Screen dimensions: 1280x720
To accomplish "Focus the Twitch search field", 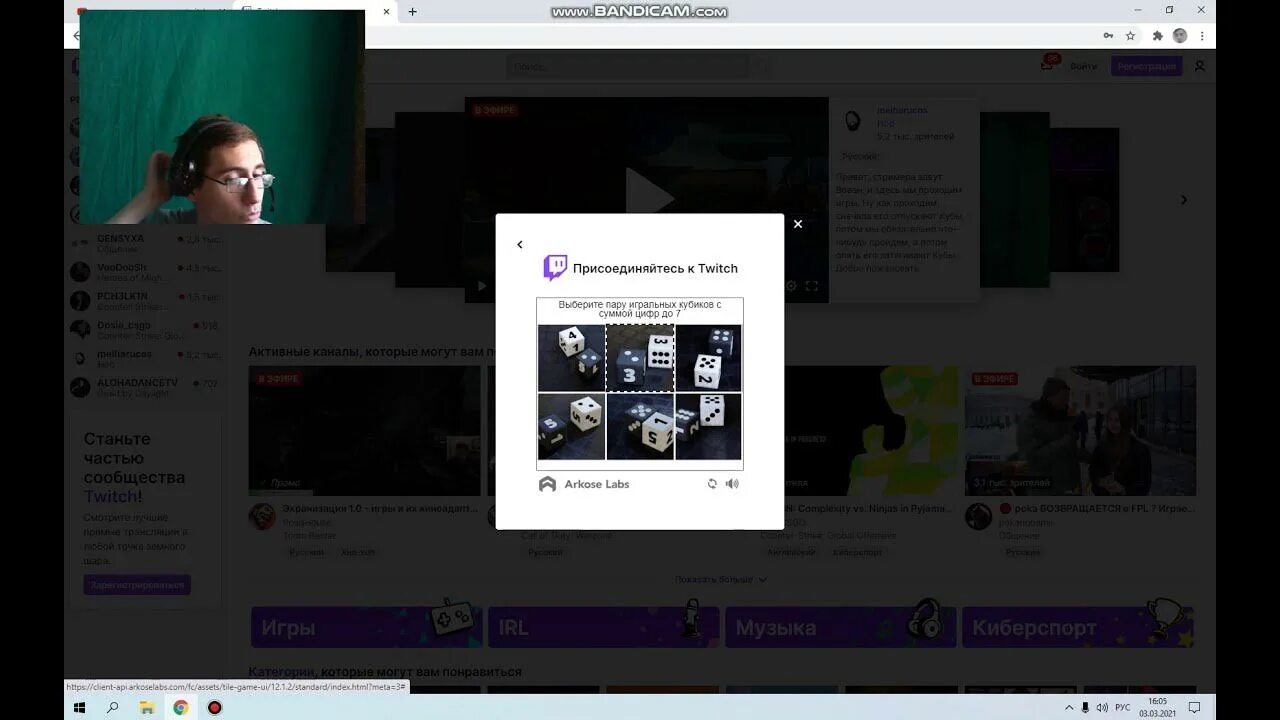I will pos(626,67).
